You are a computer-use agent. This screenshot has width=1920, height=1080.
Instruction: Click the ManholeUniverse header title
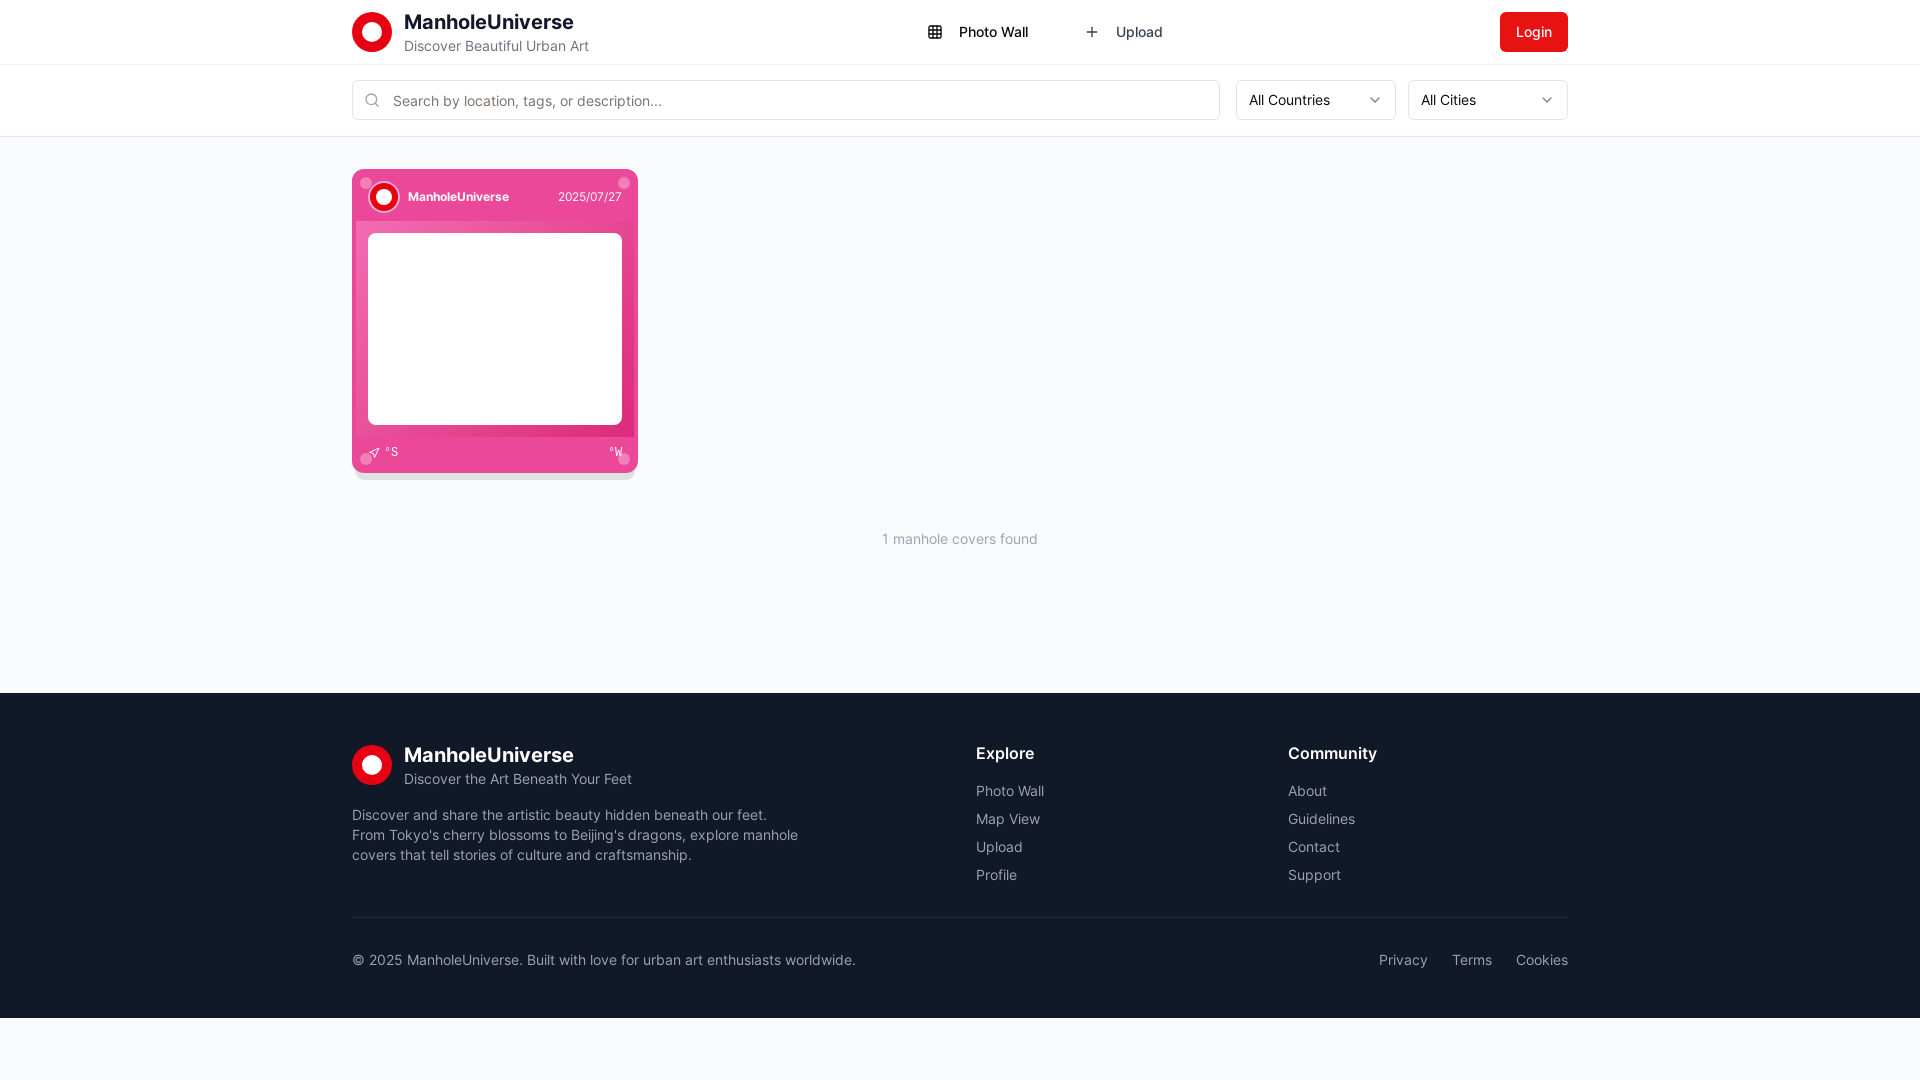coord(489,22)
